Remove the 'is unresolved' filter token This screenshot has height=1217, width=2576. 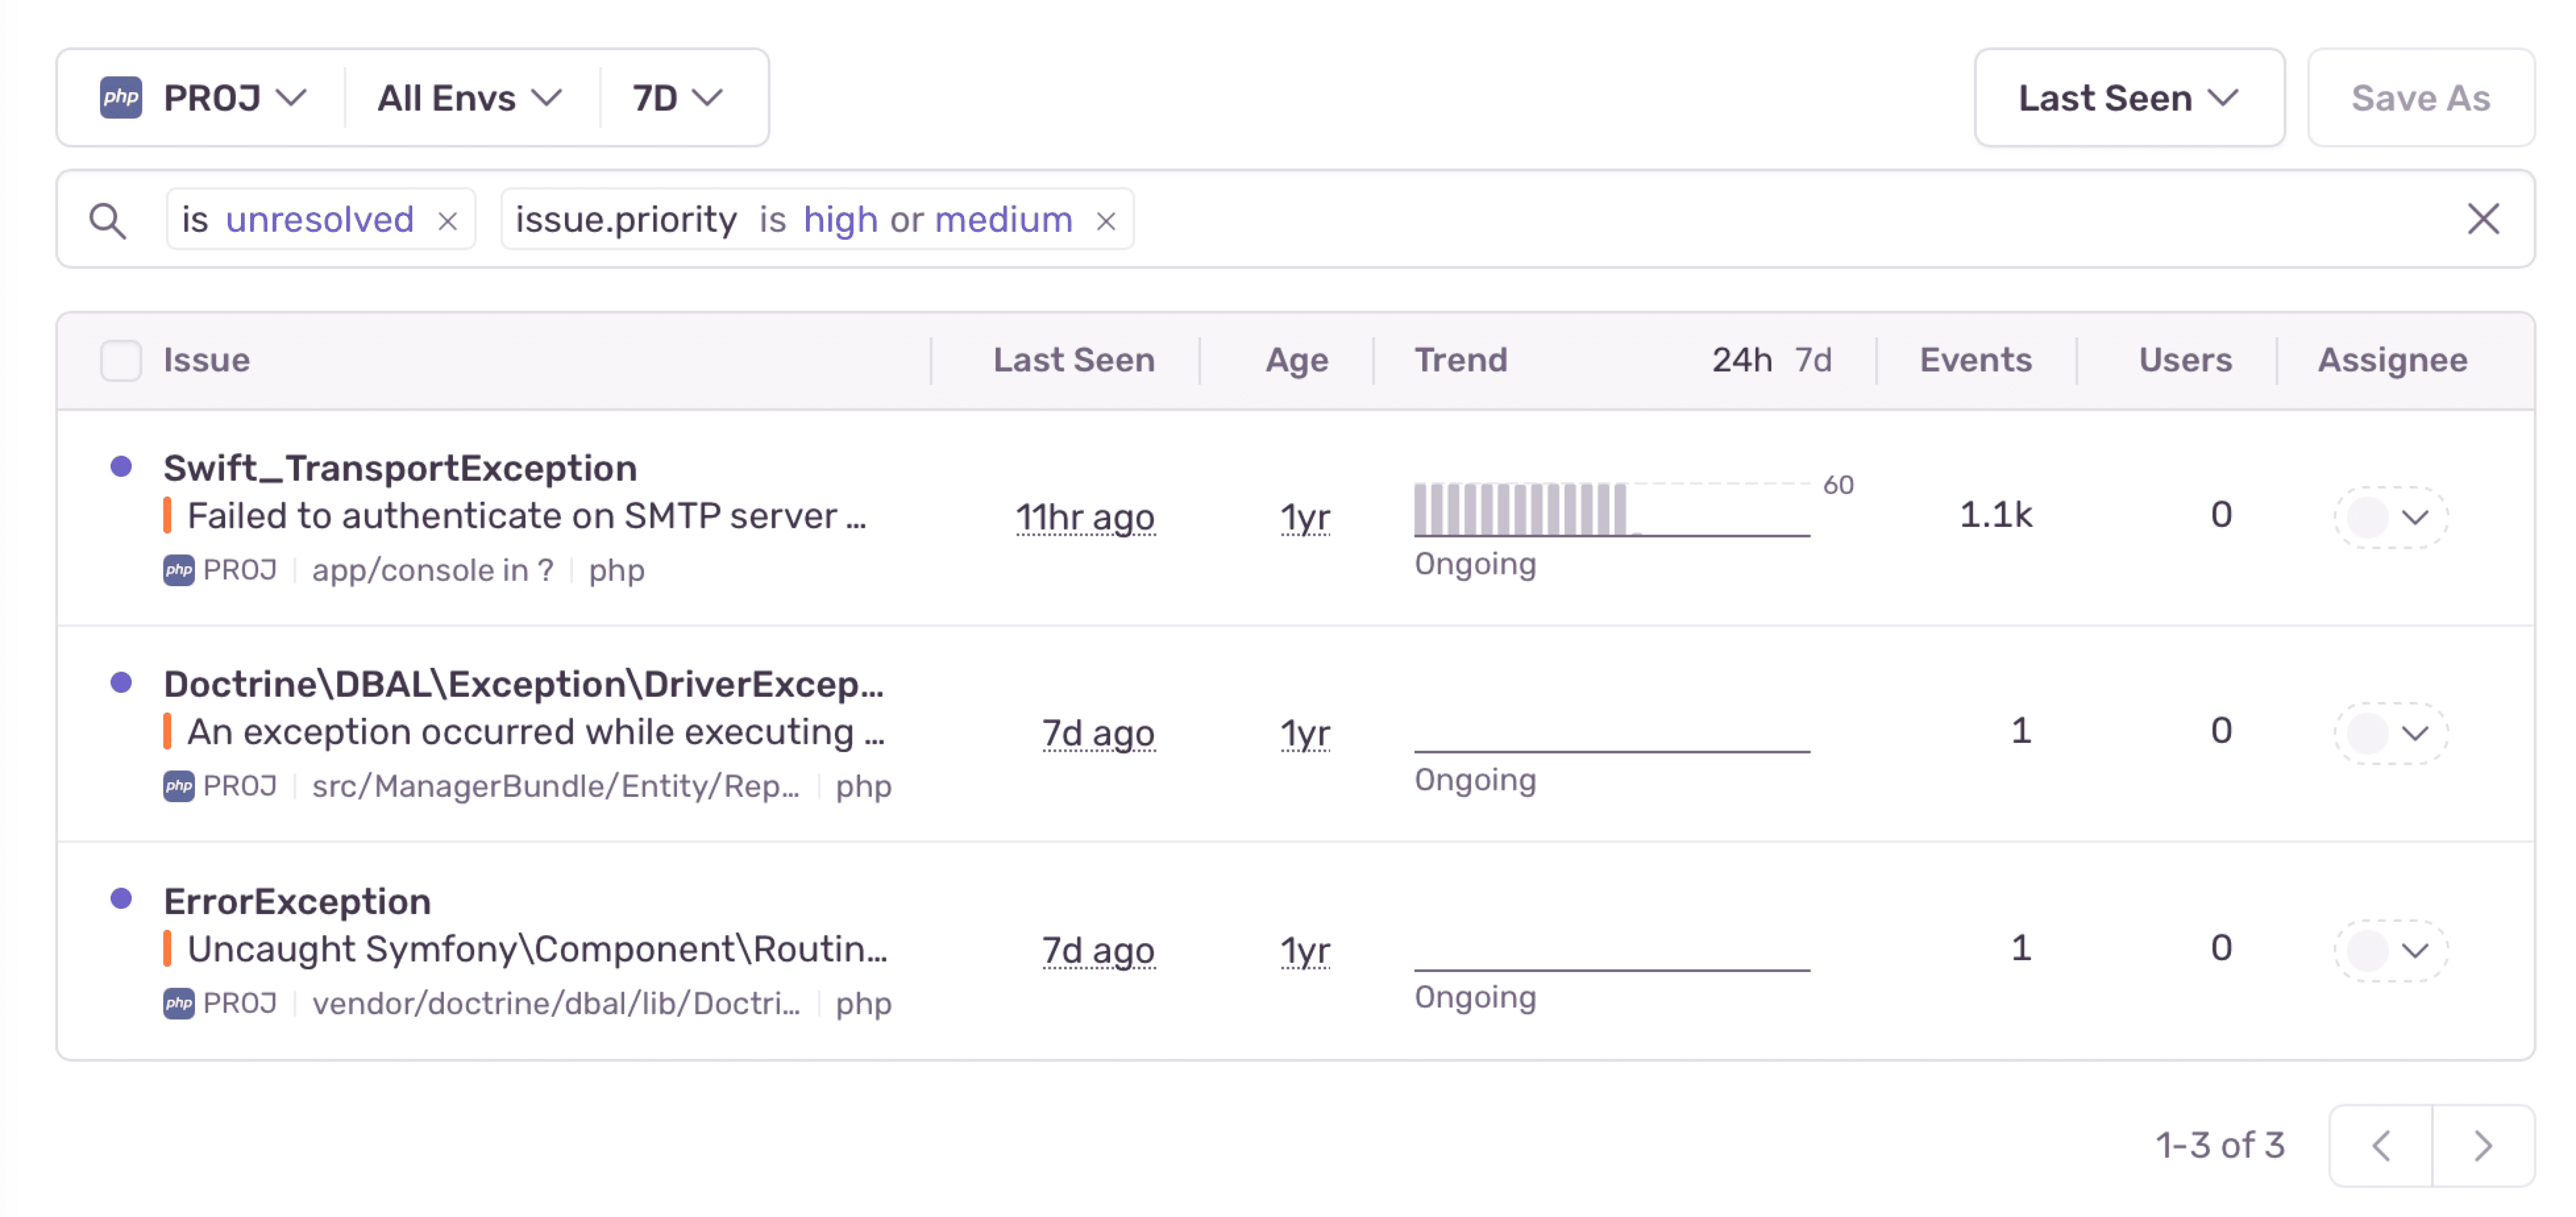(x=448, y=221)
